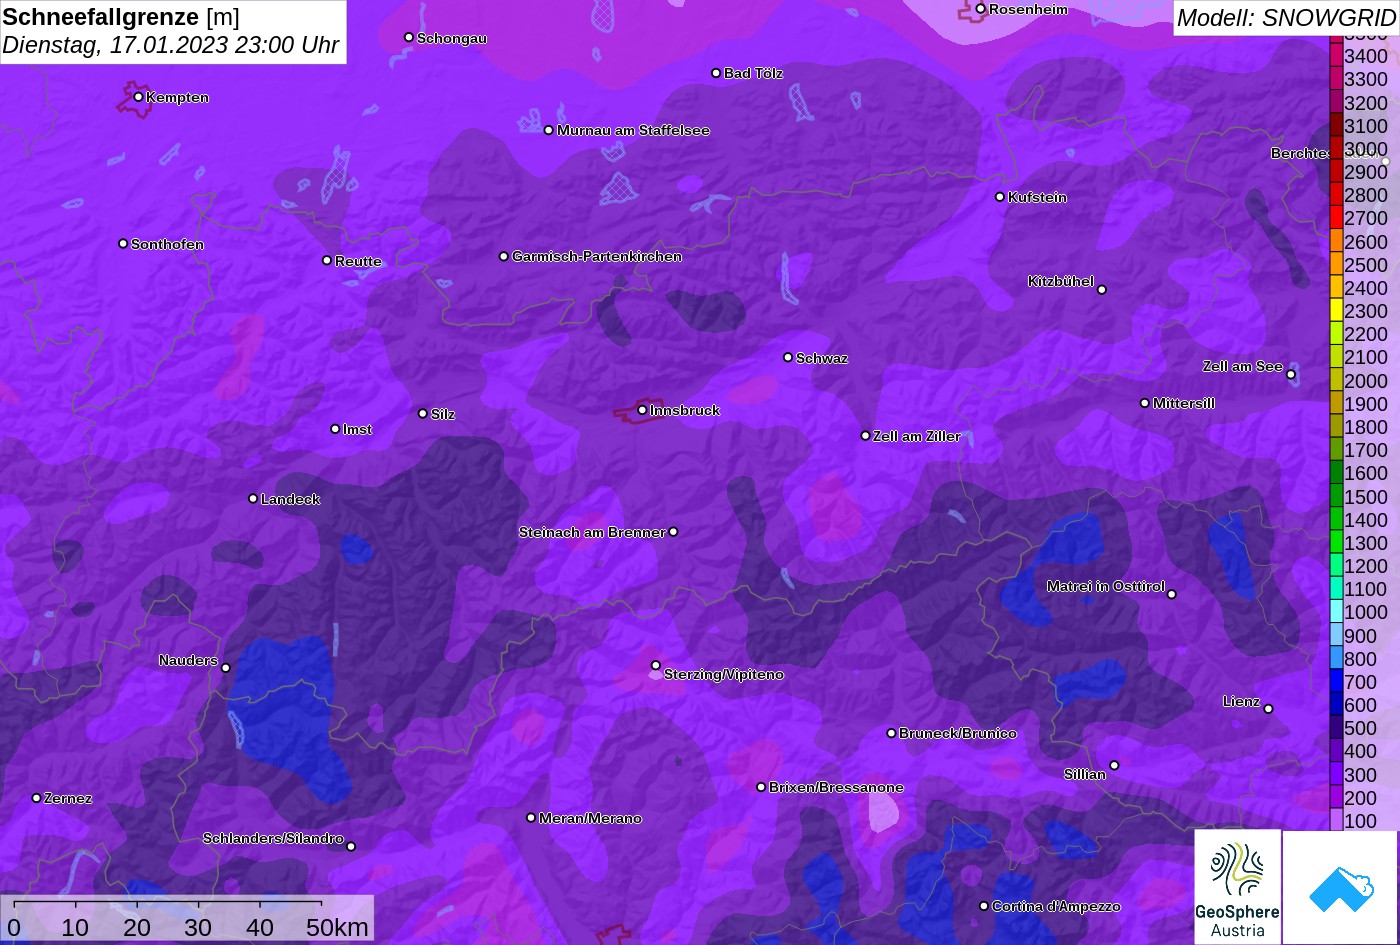1400x945 pixels.
Task: Click the Bruneck/Brunico label
Action: tap(958, 733)
